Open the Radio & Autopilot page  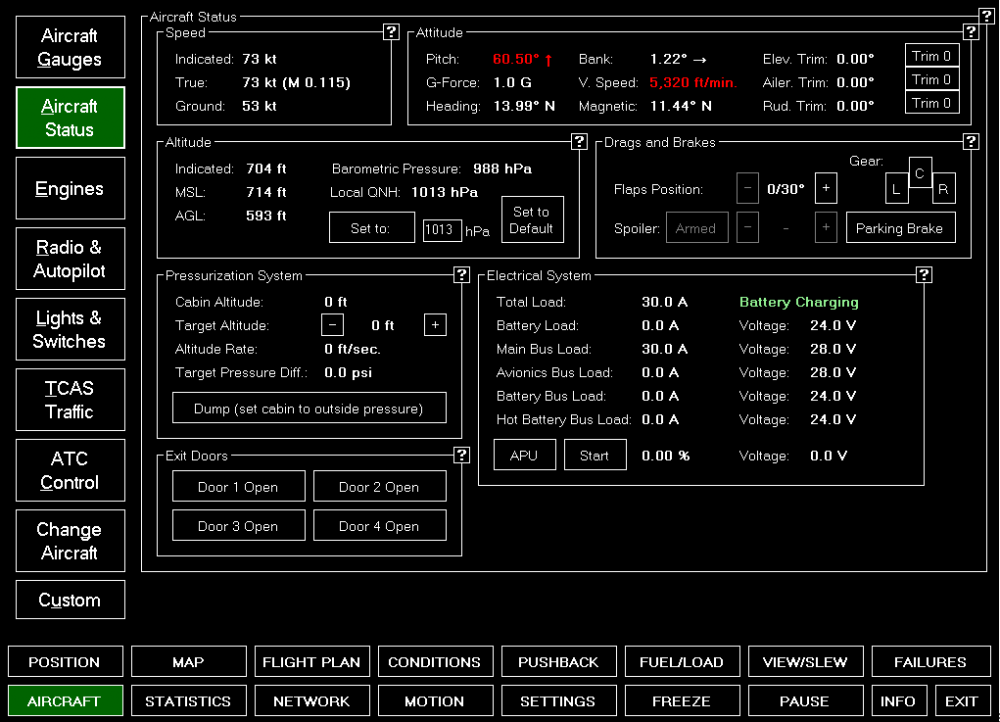coord(70,259)
